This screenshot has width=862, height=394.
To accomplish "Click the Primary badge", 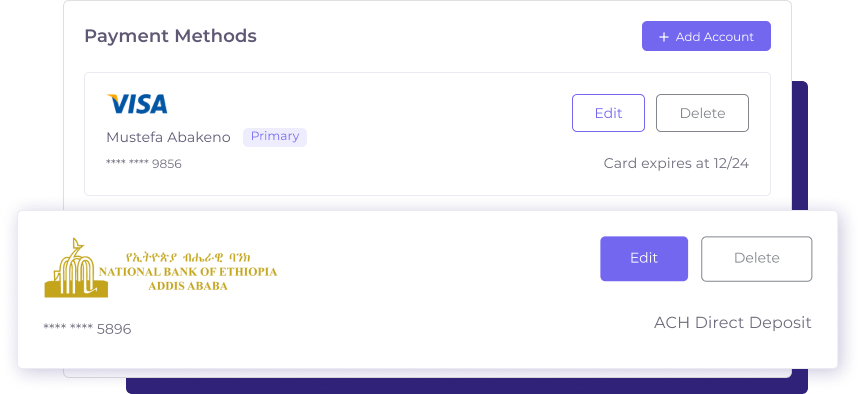I will pos(275,136).
